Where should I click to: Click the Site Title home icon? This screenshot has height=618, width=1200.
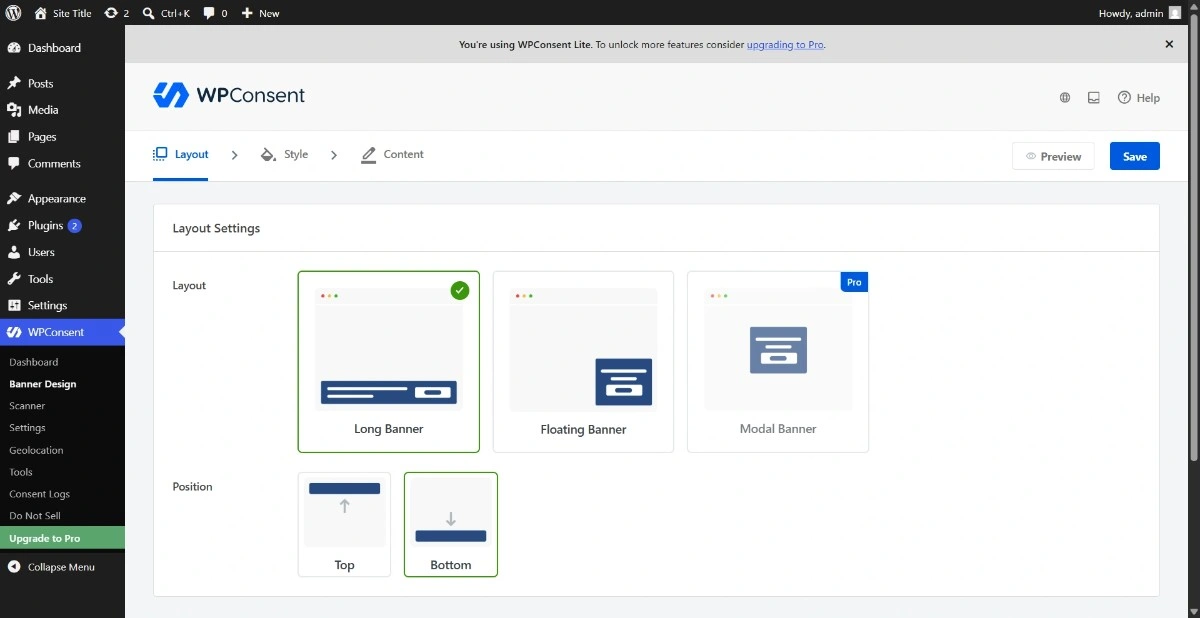pos(40,13)
